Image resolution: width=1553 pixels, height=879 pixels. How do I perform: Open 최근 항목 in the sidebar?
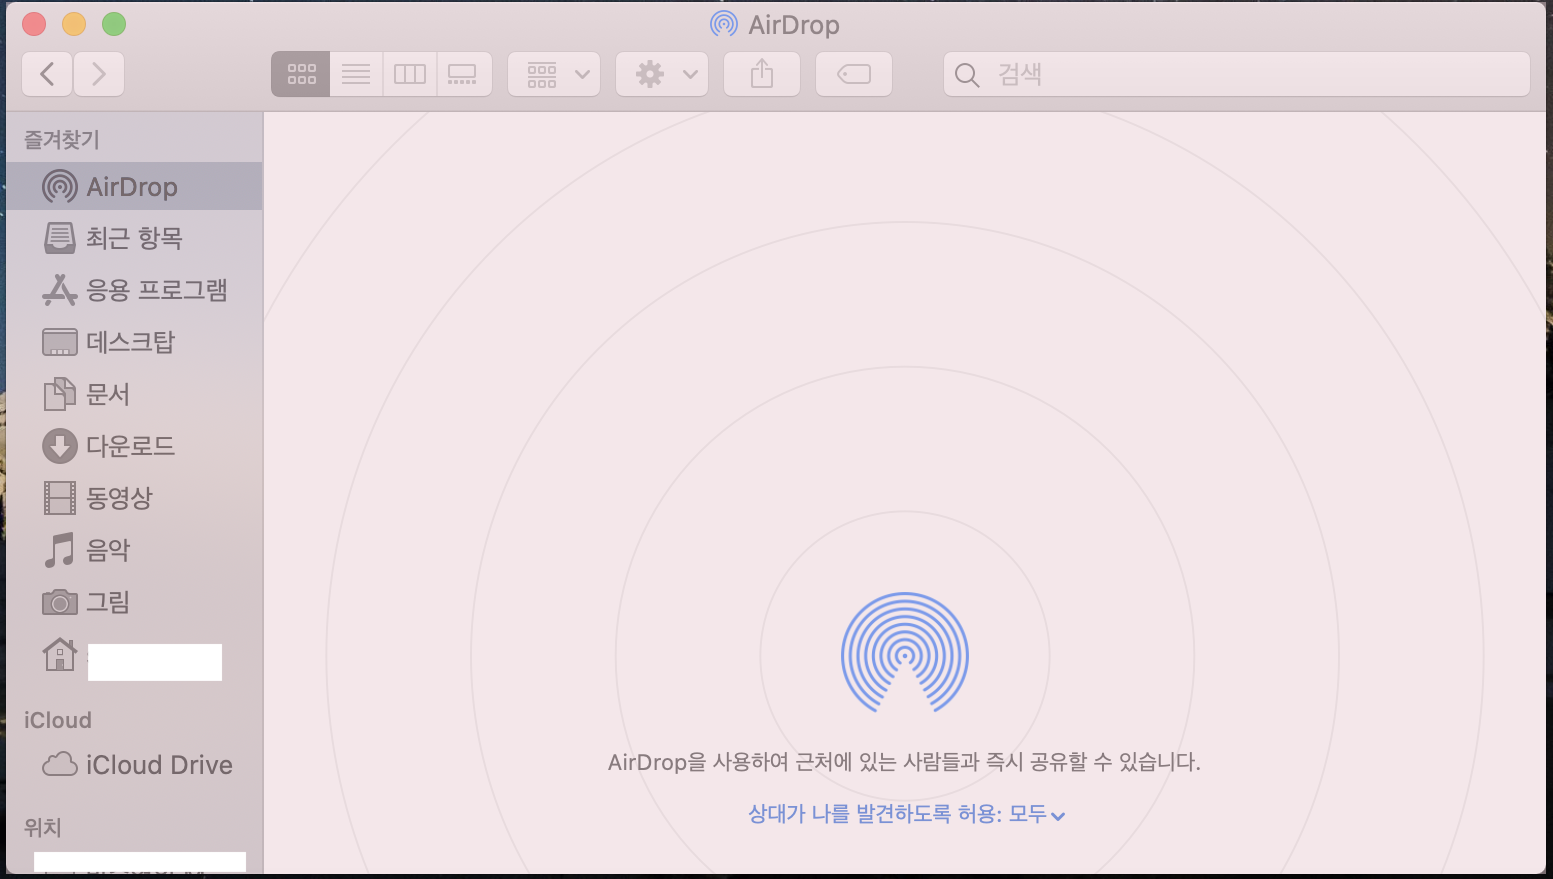(134, 238)
